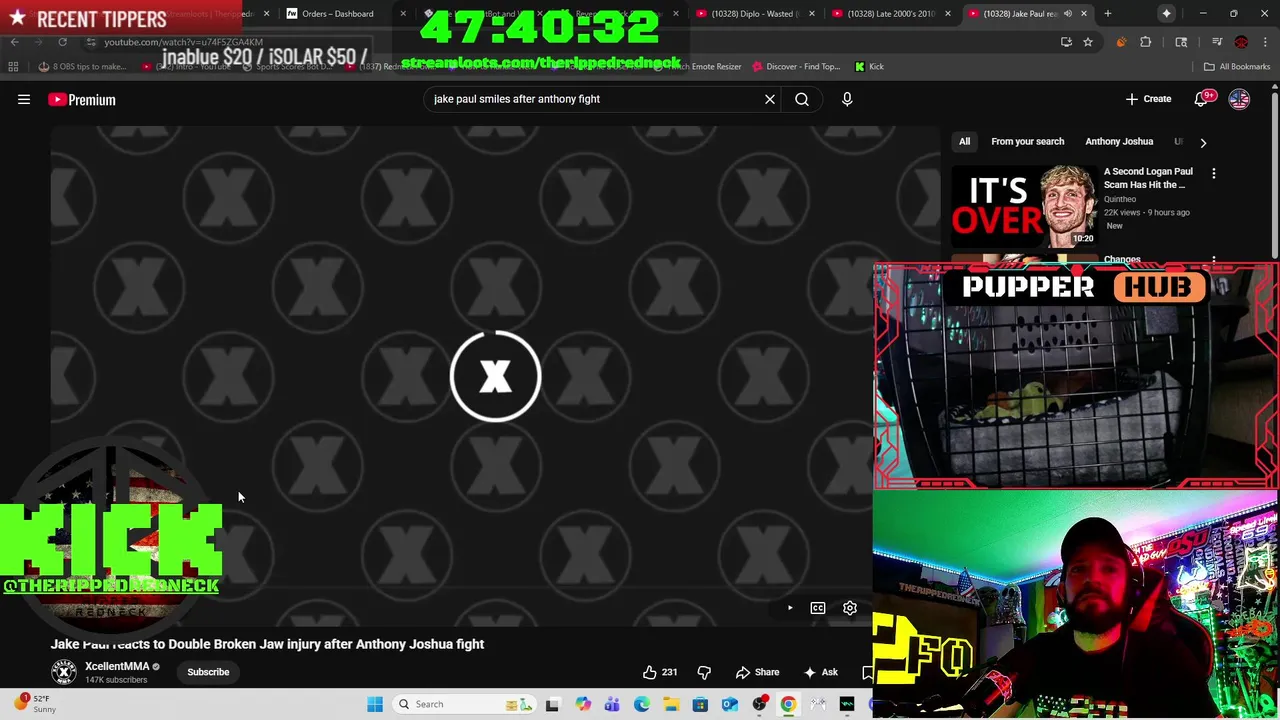Open YouTube notifications bell
Image resolution: width=1280 pixels, height=720 pixels.
(x=1202, y=99)
